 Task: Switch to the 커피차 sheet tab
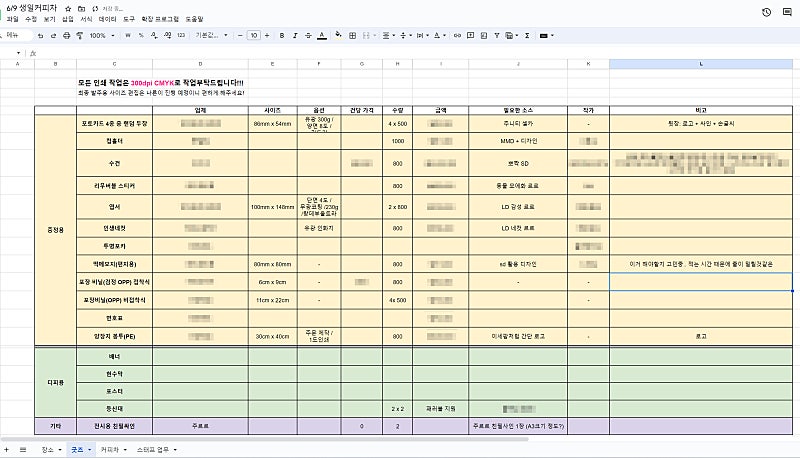coord(108,451)
